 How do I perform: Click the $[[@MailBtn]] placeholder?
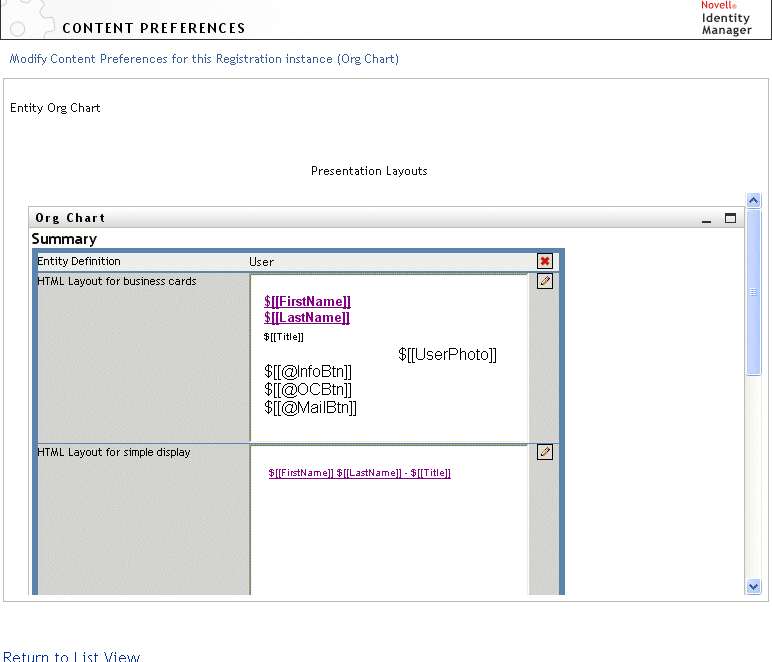coord(310,407)
